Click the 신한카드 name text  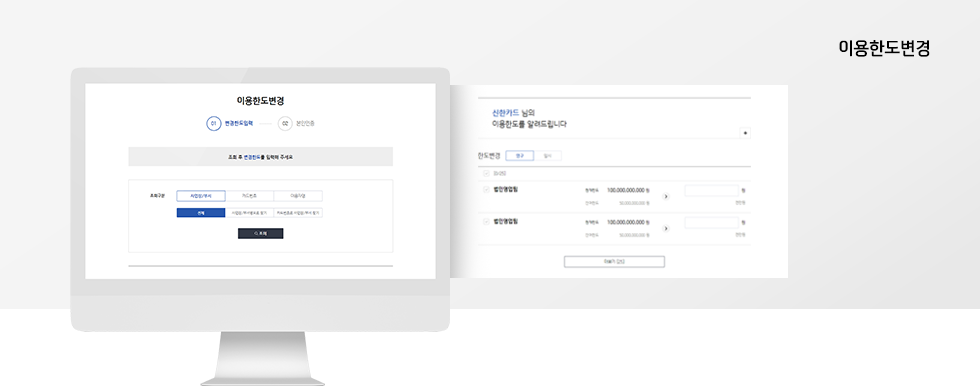tap(506, 114)
